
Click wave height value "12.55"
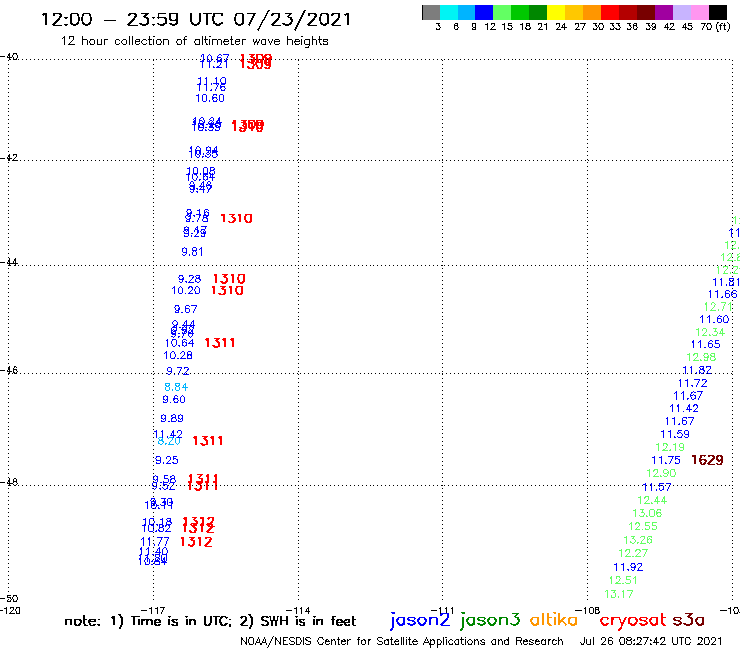click(643, 526)
